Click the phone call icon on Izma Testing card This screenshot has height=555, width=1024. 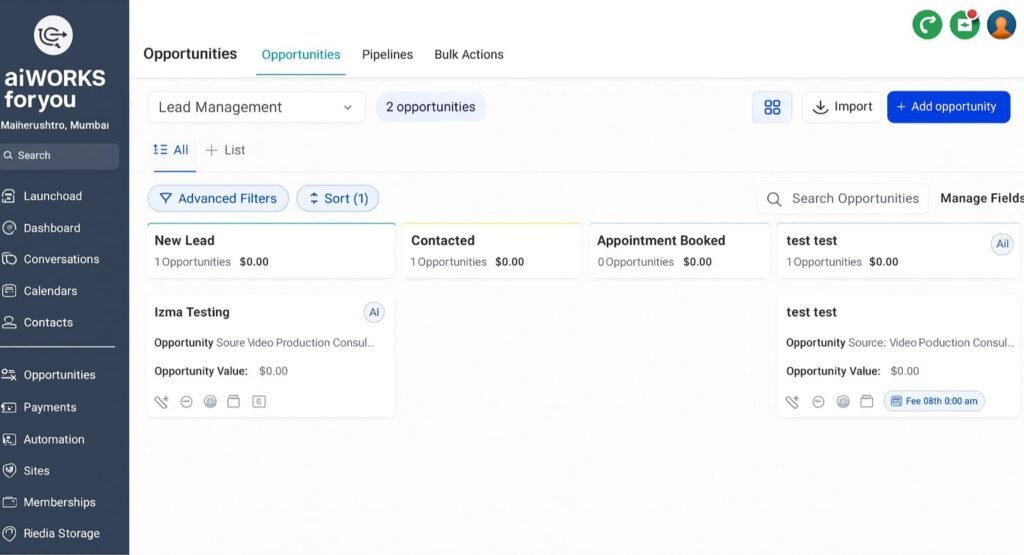[161, 402]
